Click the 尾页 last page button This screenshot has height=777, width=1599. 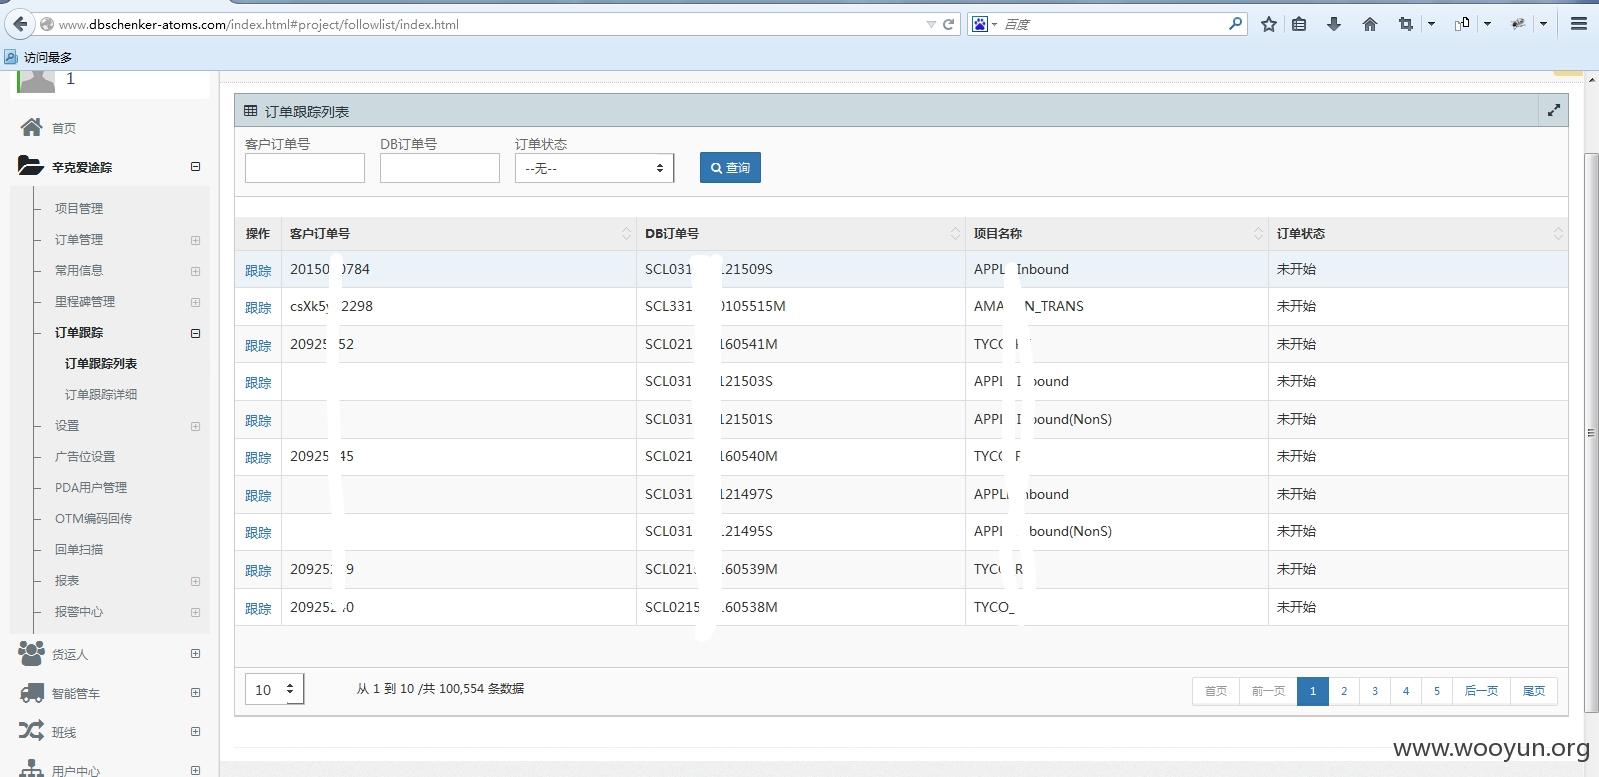pos(1534,691)
